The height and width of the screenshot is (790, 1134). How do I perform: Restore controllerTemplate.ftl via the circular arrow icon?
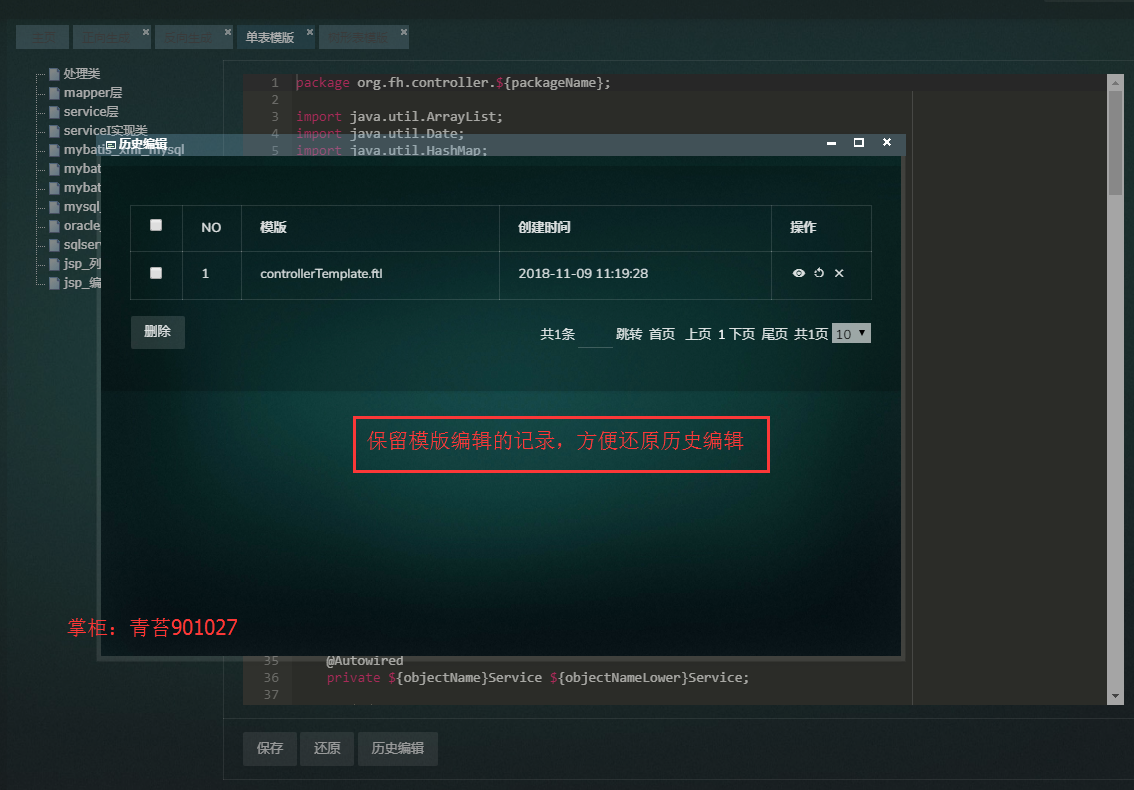click(819, 273)
